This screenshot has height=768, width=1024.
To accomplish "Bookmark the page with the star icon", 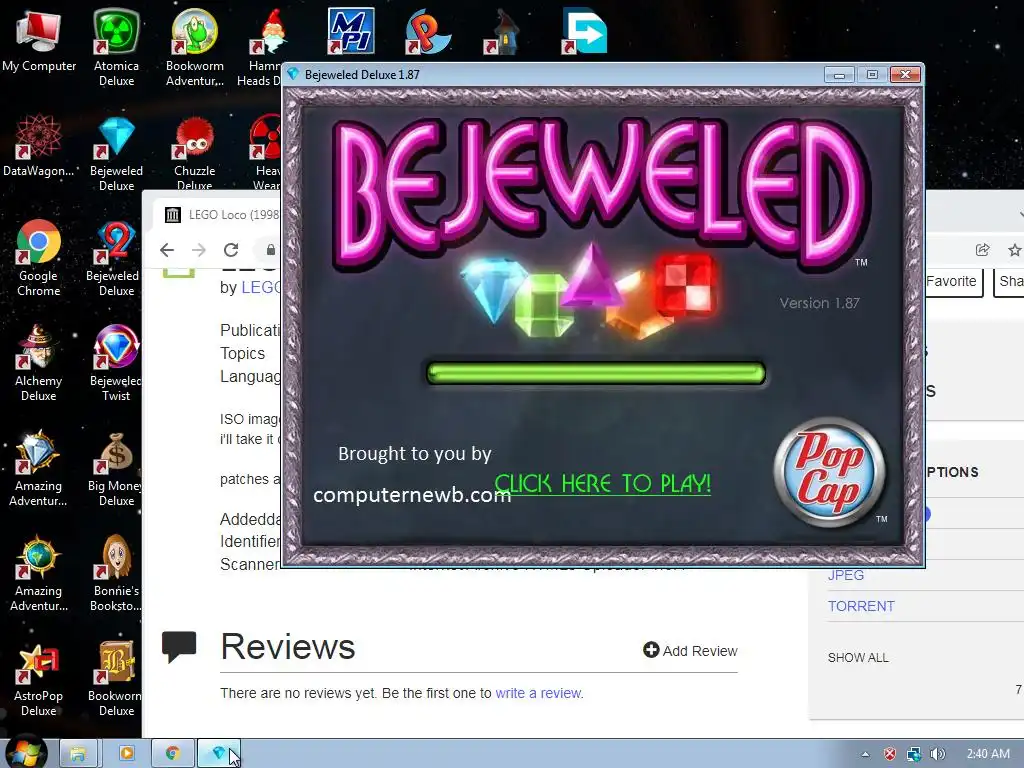I will [x=1015, y=249].
